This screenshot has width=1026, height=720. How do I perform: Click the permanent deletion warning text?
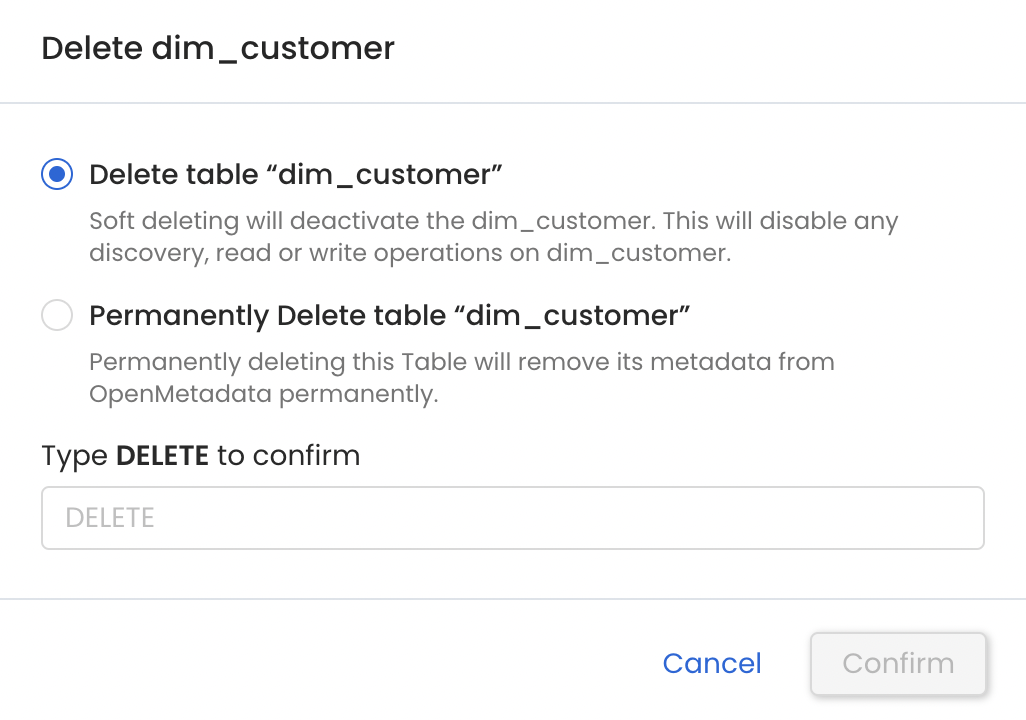click(x=462, y=377)
